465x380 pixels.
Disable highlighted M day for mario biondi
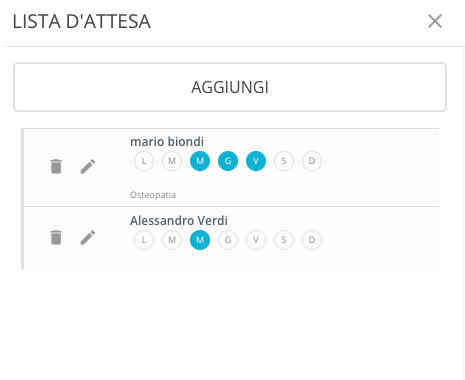[200, 161]
